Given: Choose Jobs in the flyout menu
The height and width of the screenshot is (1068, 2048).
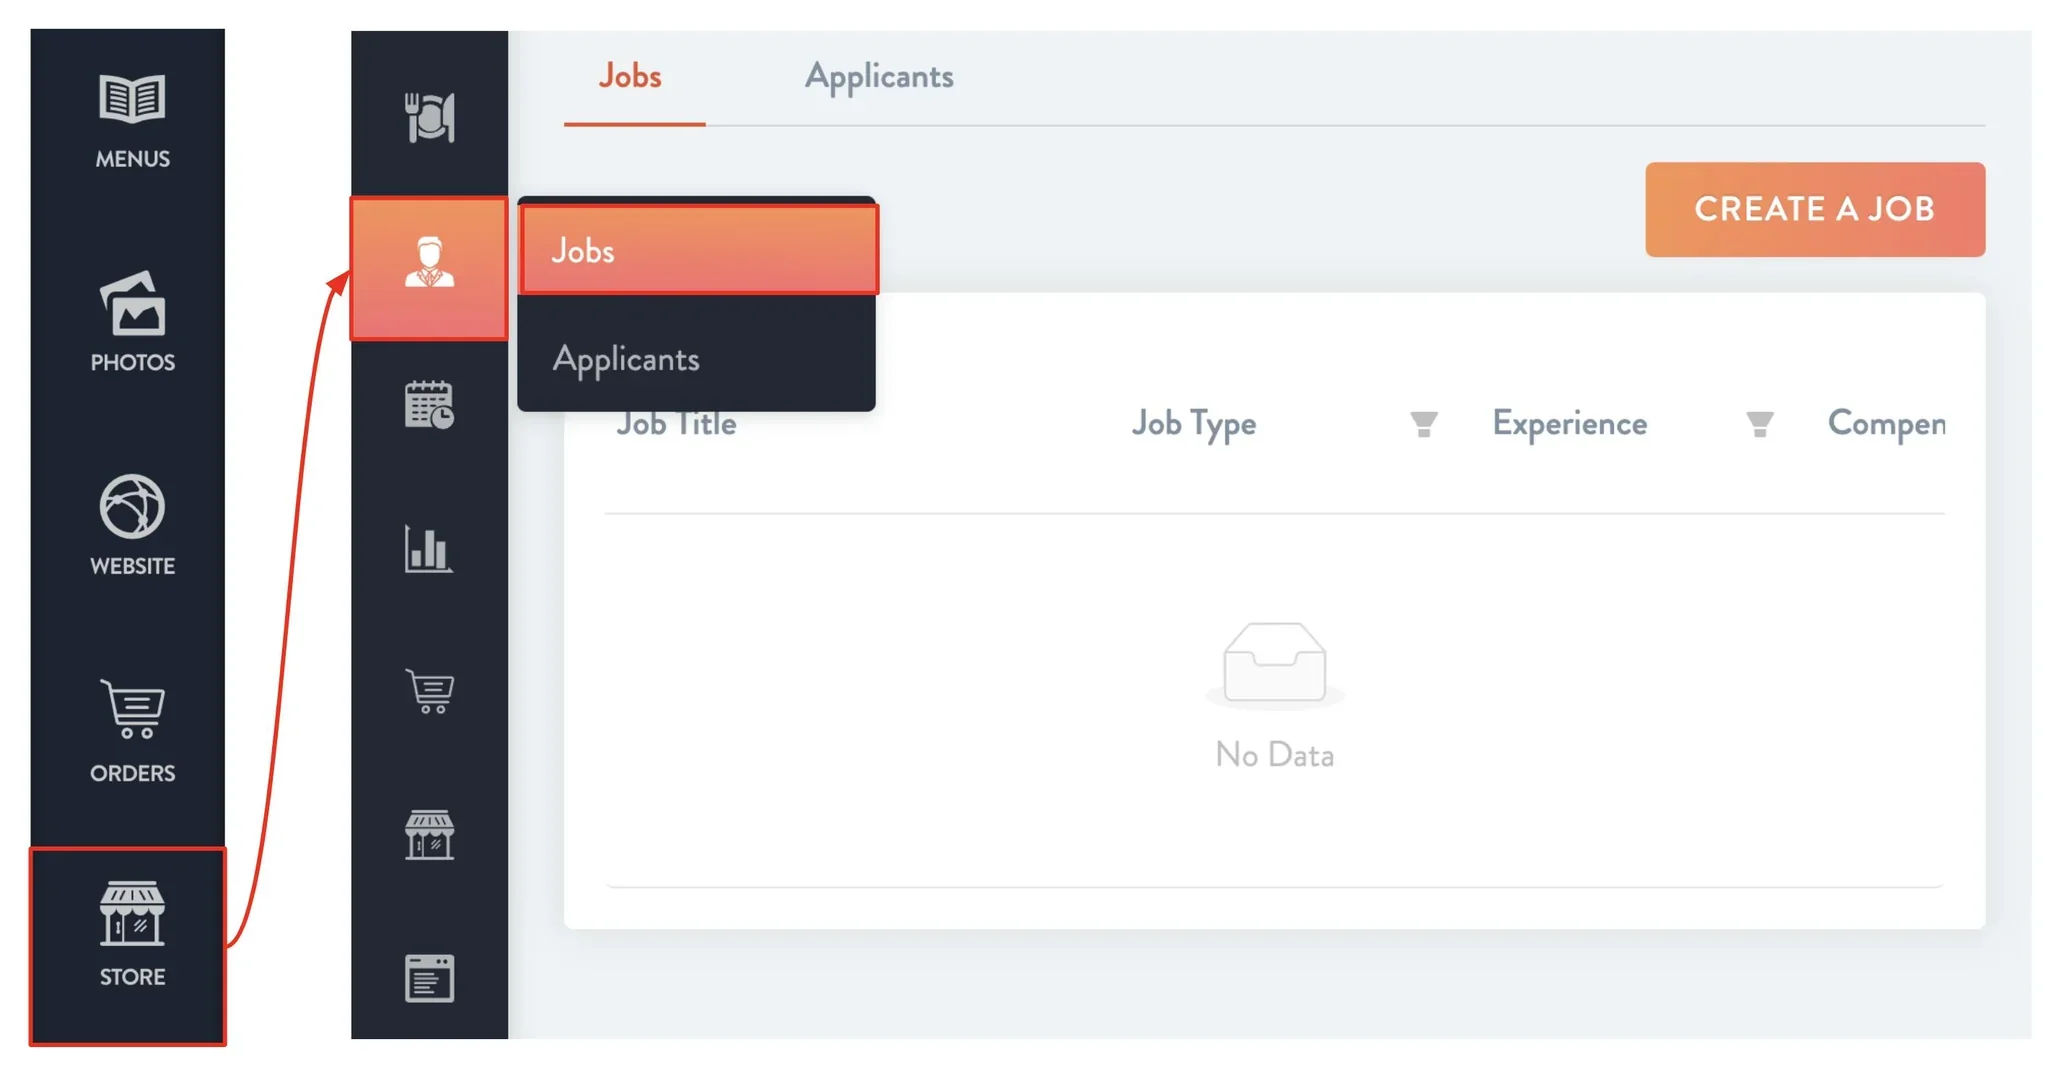Looking at the screenshot, I should coord(698,250).
